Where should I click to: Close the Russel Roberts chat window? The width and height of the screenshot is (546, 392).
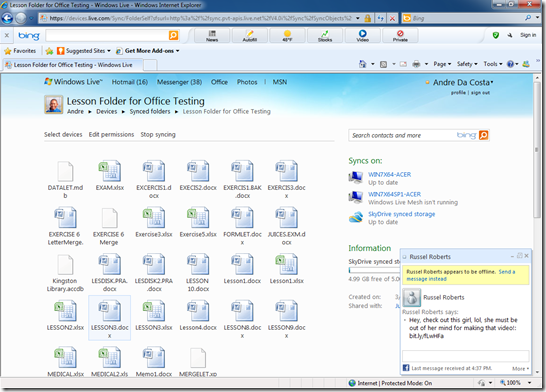[526, 256]
